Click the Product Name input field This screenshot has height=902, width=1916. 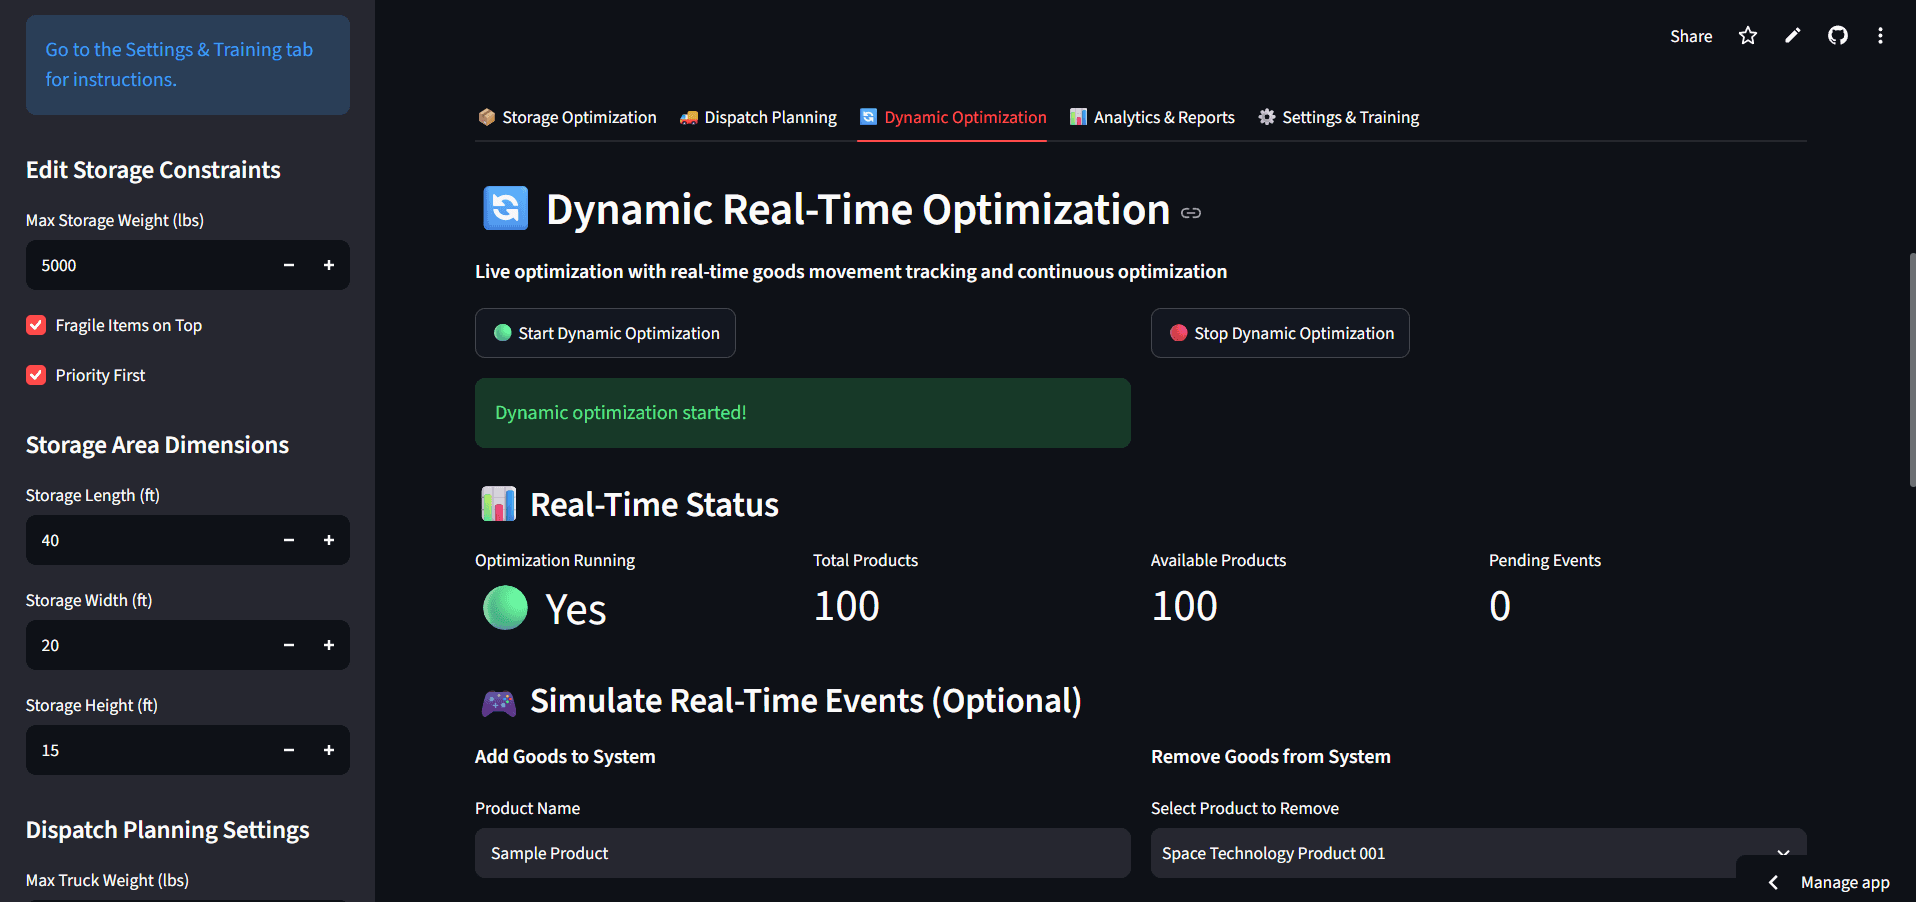point(802,853)
